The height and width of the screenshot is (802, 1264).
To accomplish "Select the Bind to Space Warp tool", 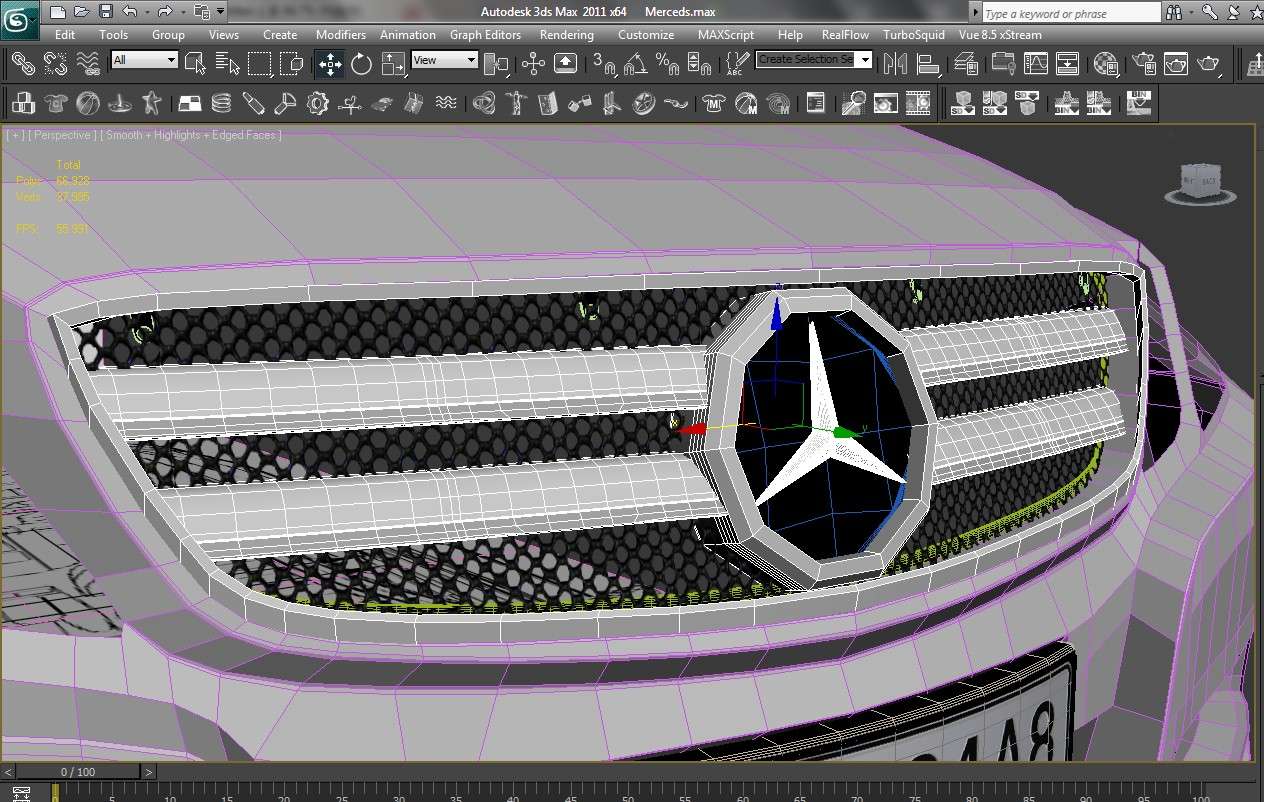I will 89,64.
